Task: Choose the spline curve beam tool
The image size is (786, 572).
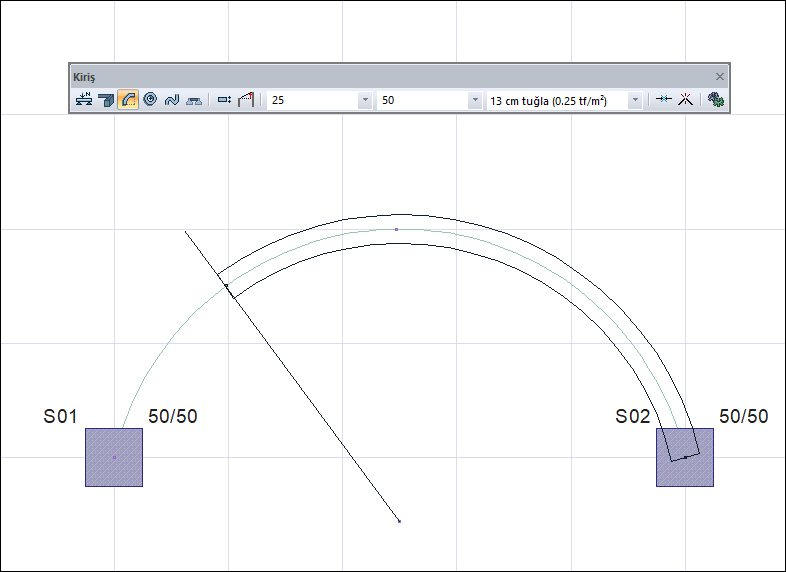Action: 172,100
